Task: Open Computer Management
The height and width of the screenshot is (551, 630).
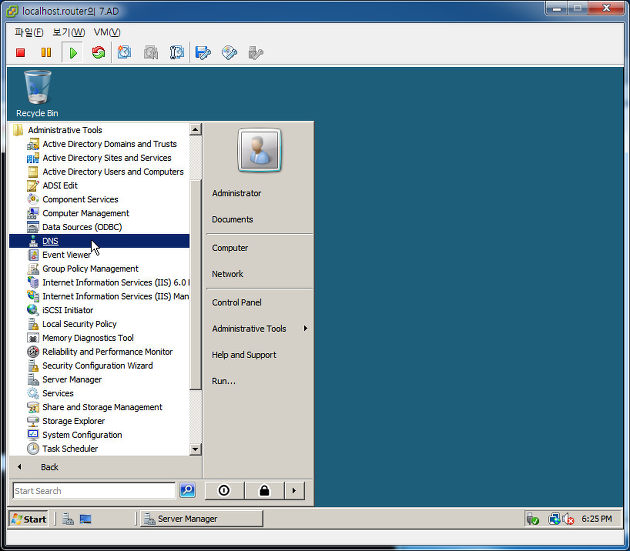Action: [99, 213]
